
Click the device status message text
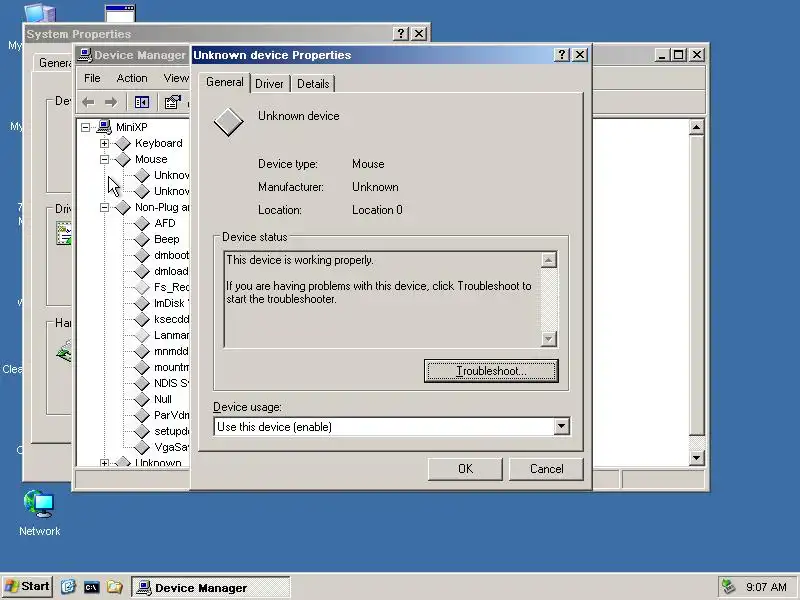coord(379,279)
